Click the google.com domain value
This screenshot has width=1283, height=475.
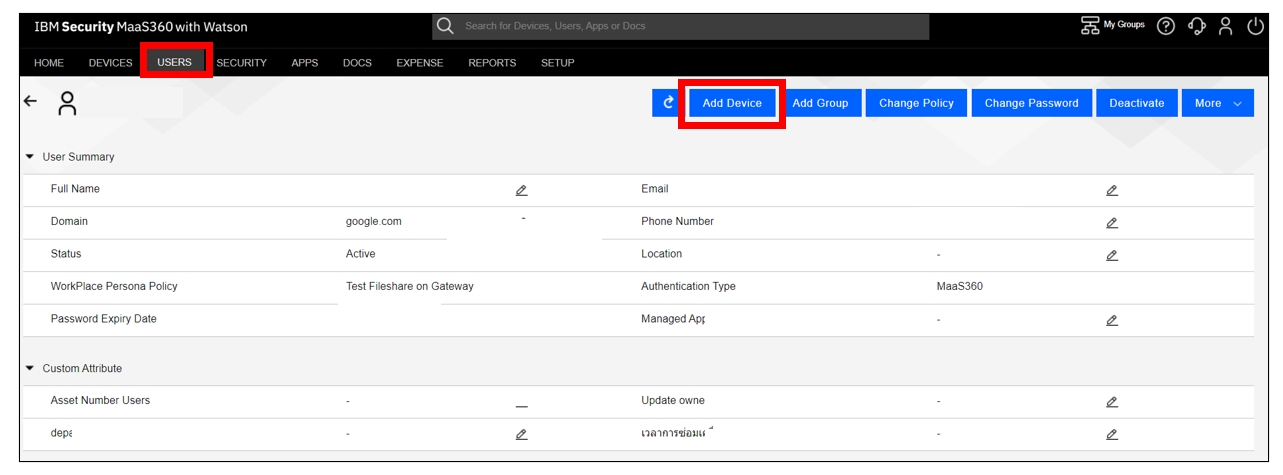(374, 222)
